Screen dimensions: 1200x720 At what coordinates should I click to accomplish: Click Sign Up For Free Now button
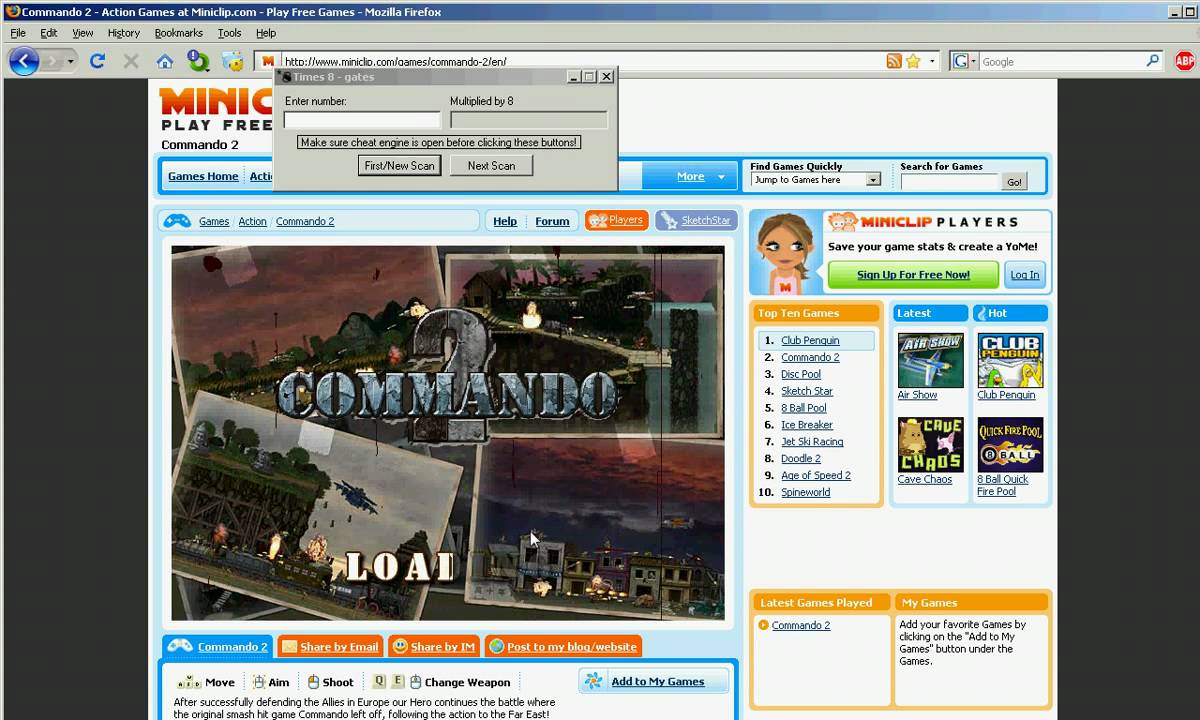(913, 275)
